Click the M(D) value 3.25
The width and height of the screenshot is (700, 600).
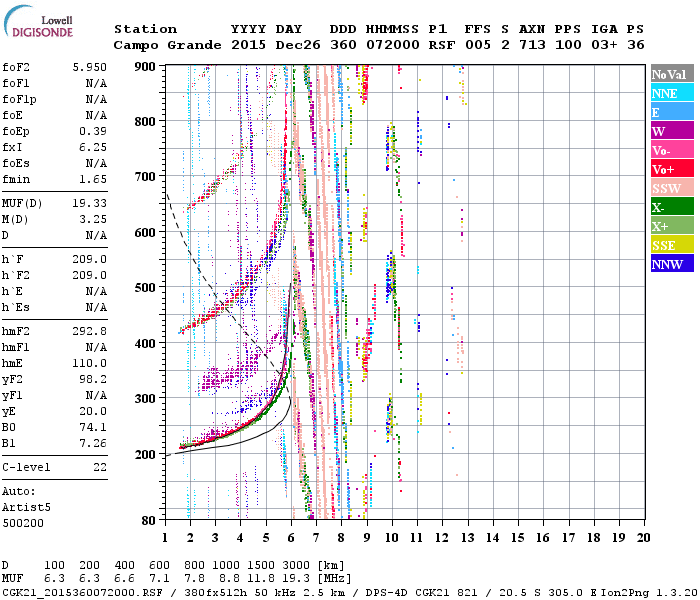pyautogui.click(x=93, y=220)
